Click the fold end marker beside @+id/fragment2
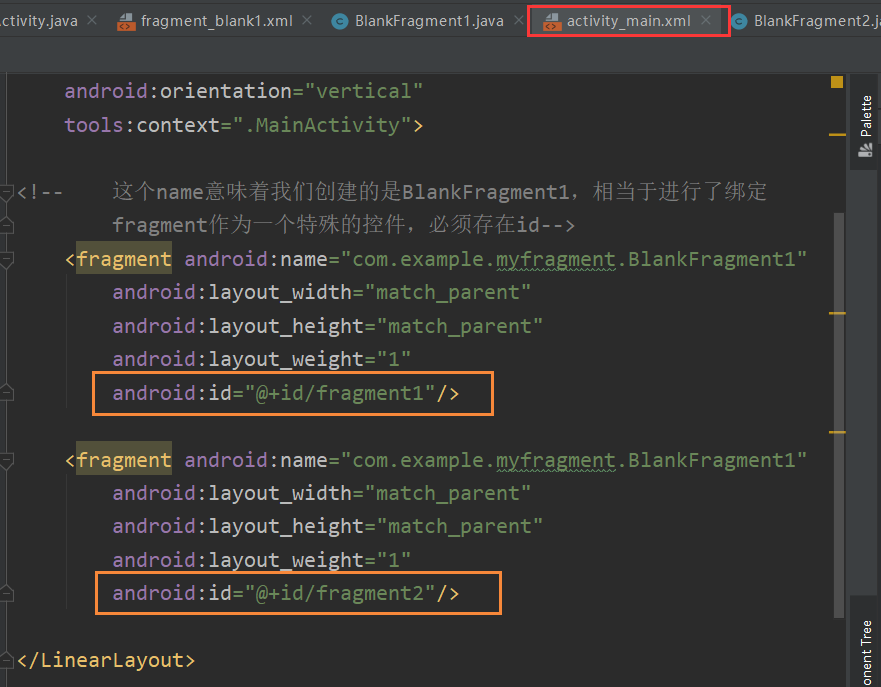The height and width of the screenshot is (687, 881). [6, 593]
